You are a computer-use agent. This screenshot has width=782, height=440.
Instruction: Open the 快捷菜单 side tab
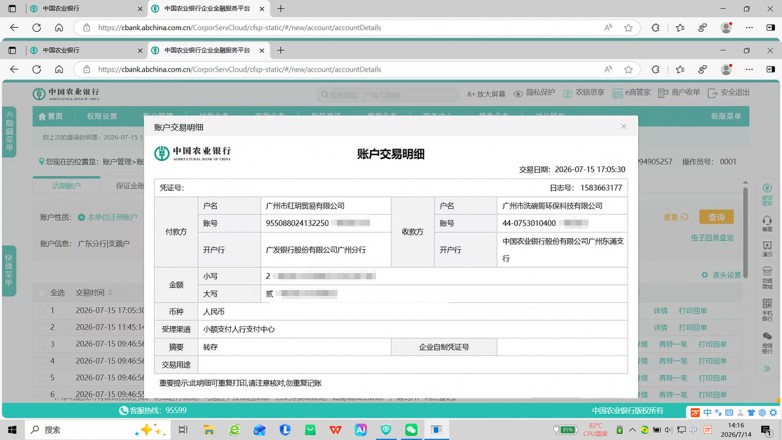coord(9,270)
